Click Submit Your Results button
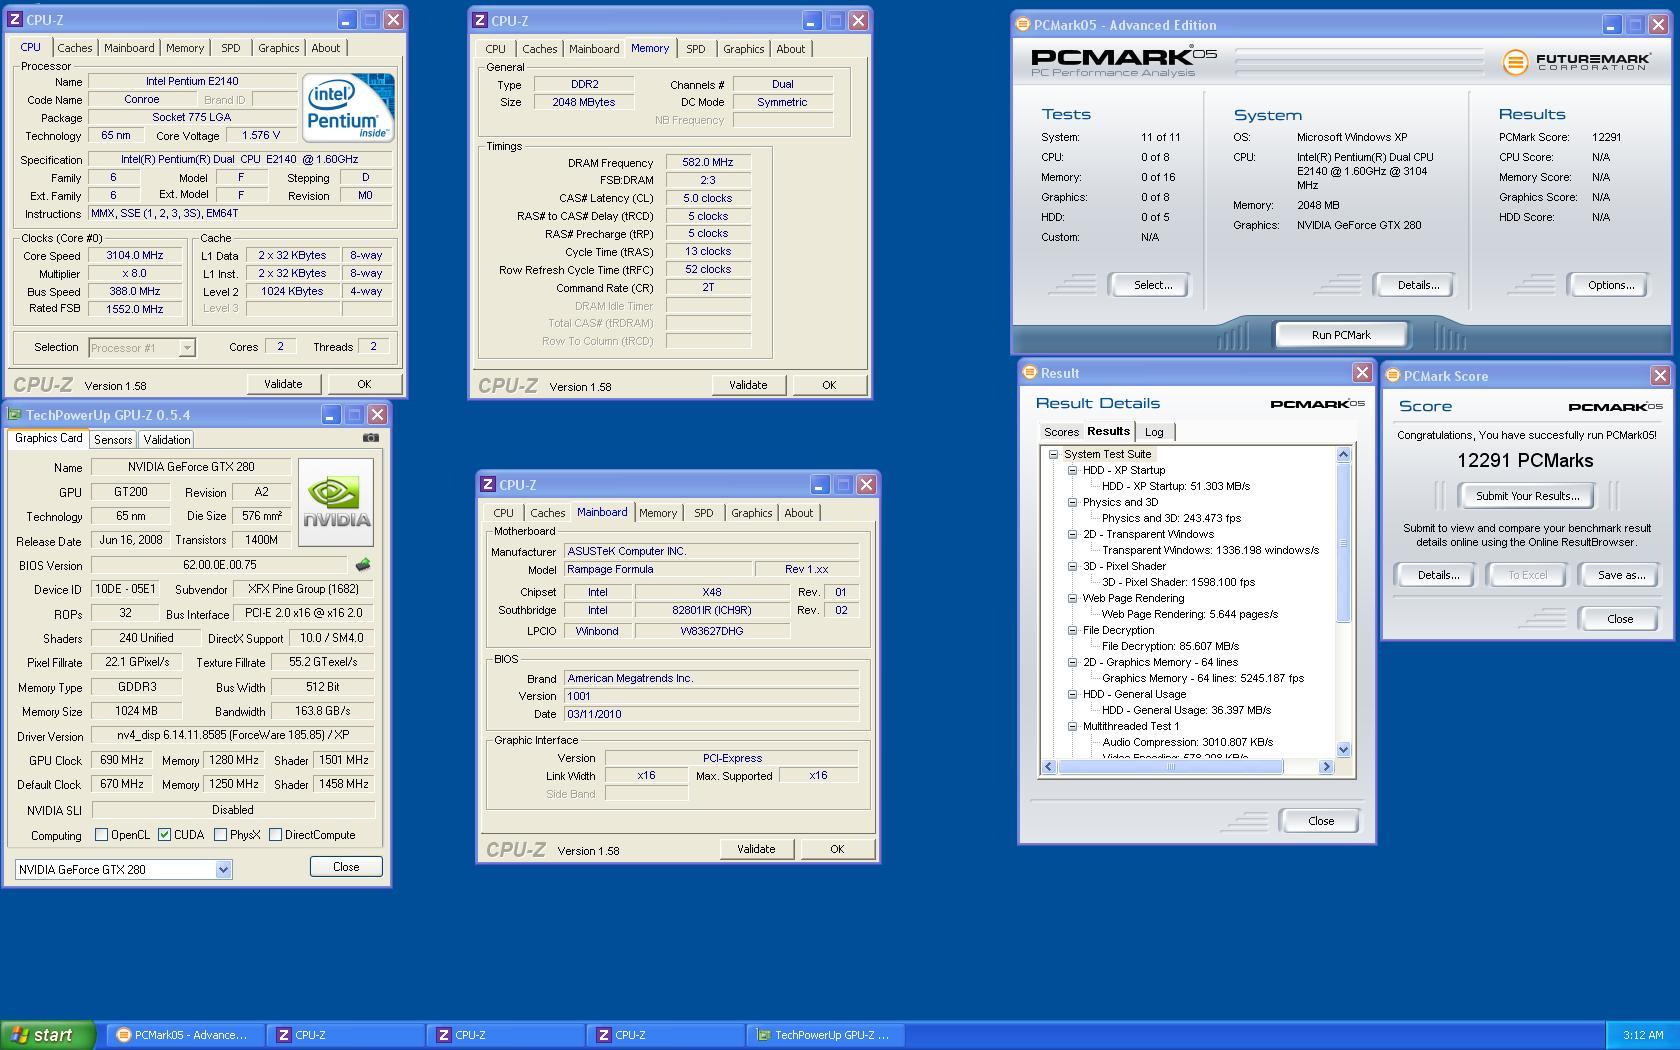The height and width of the screenshot is (1050, 1680). click(1527, 496)
